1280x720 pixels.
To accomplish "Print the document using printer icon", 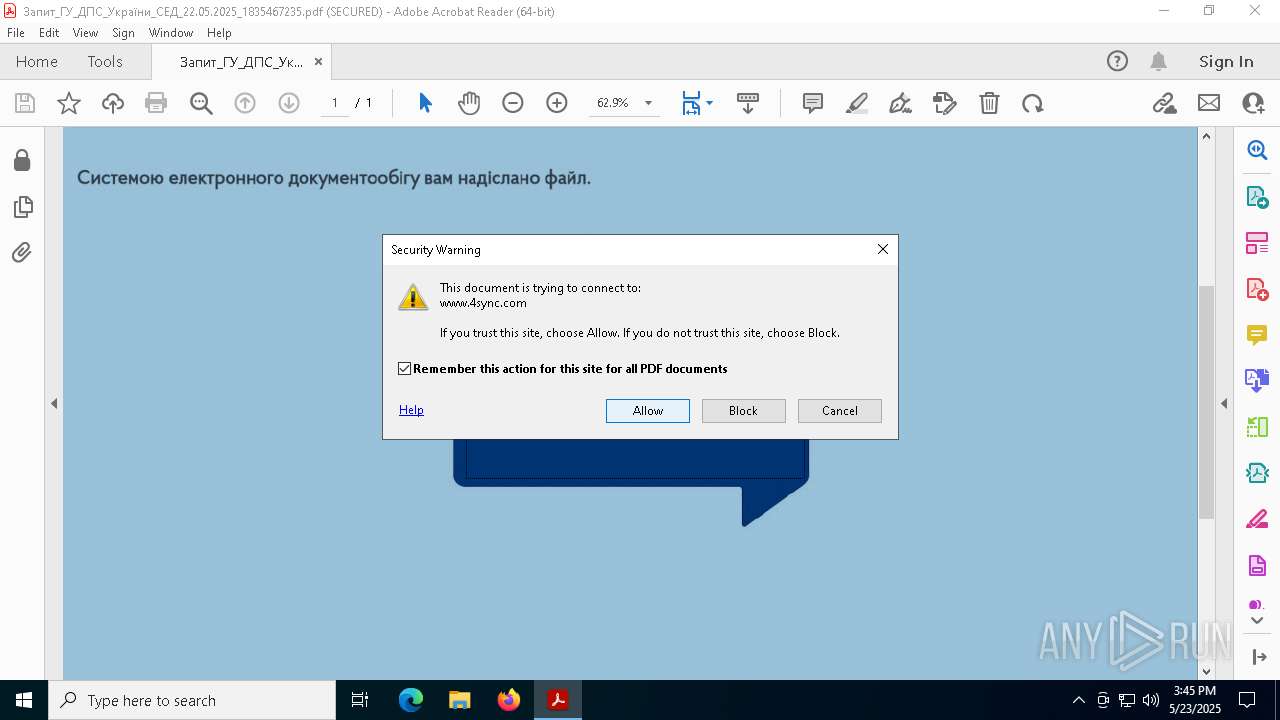I will tap(156, 103).
